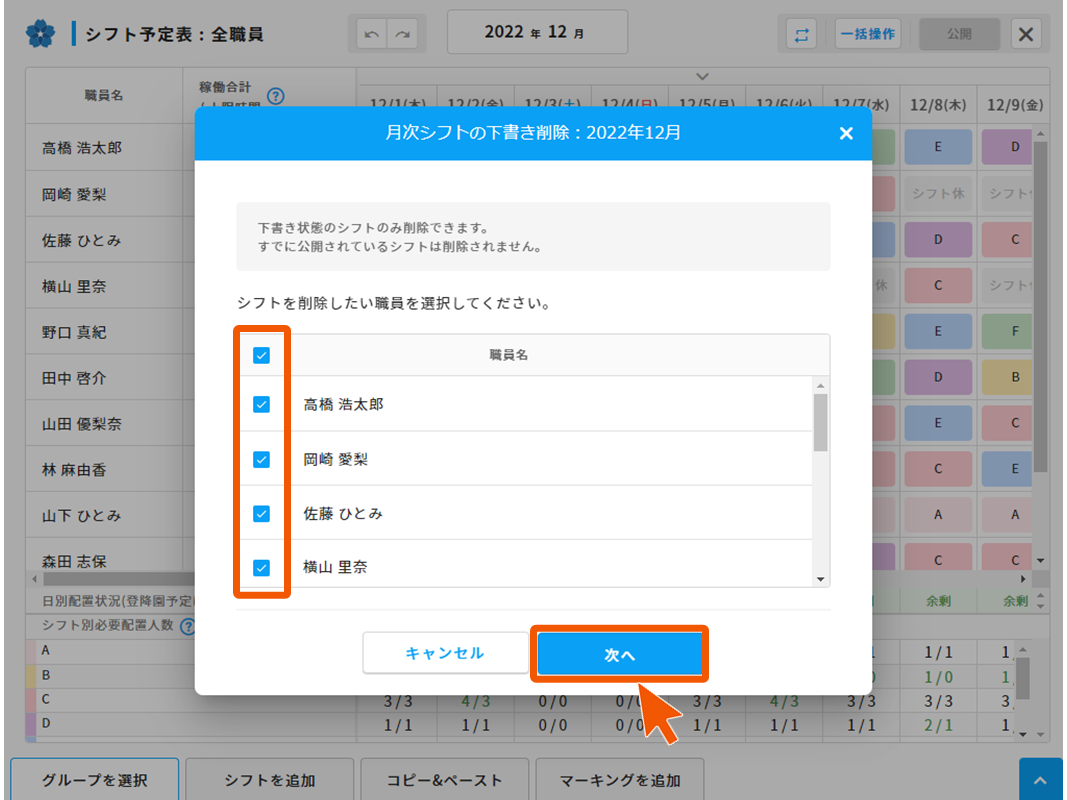Close the draft deletion dialog
Image resolution: width=1067 pixels, height=800 pixels.
[846, 133]
